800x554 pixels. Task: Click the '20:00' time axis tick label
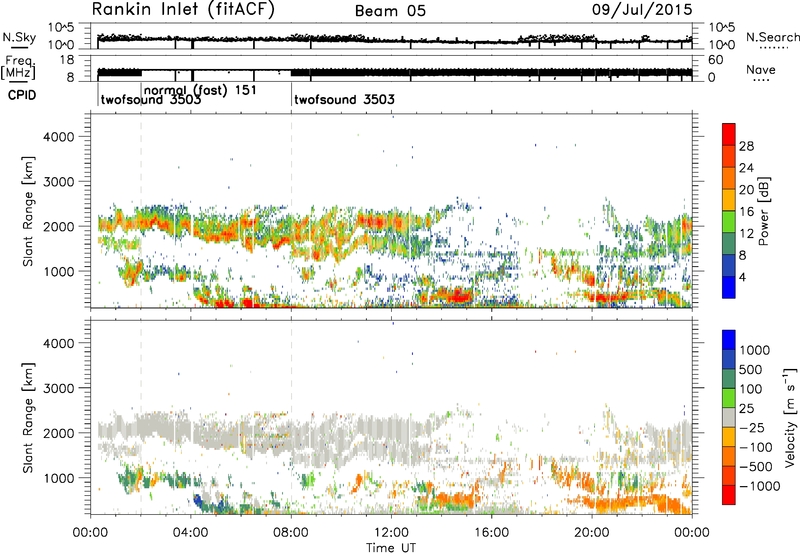click(x=592, y=533)
